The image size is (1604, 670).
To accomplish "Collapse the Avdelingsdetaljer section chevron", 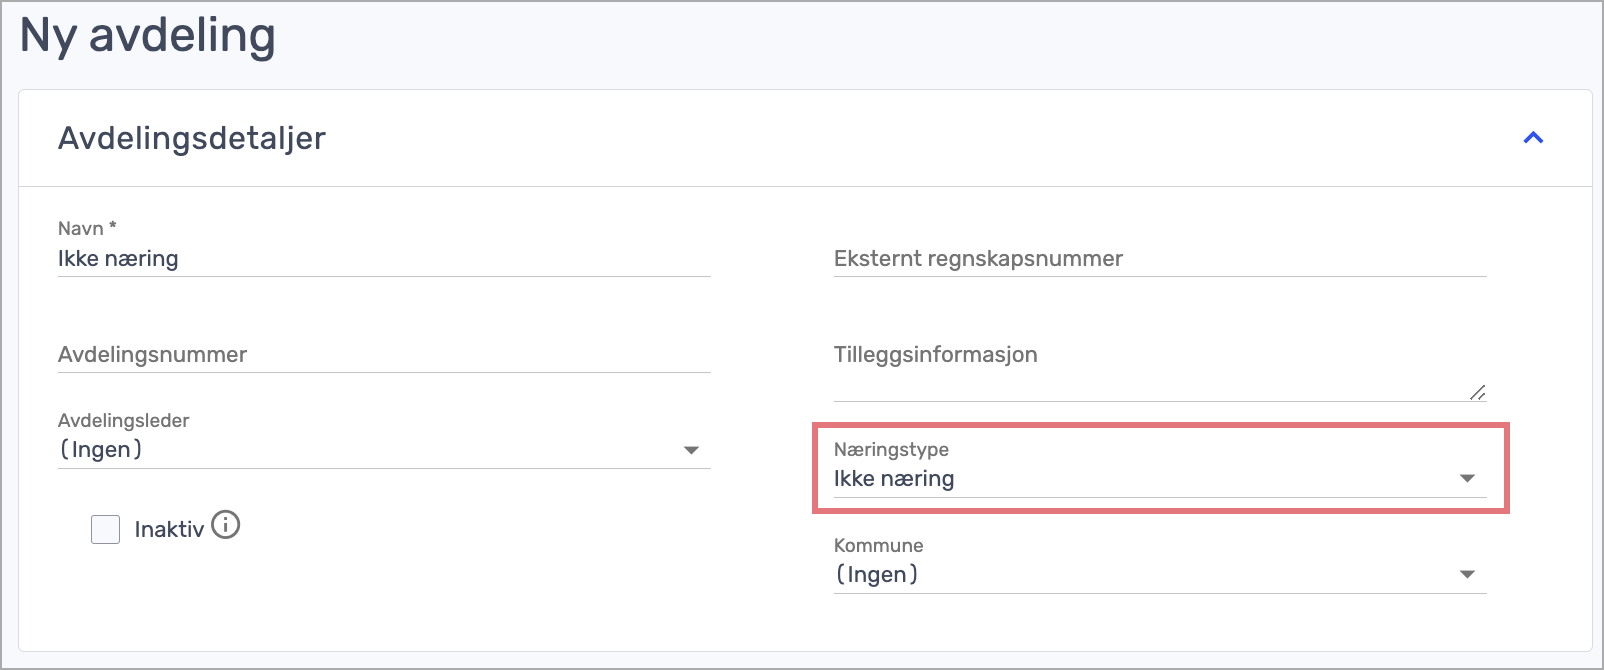I will tap(1533, 138).
